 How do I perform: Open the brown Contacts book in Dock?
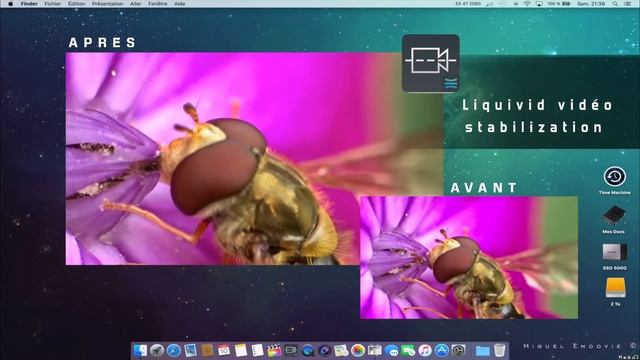pos(207,350)
